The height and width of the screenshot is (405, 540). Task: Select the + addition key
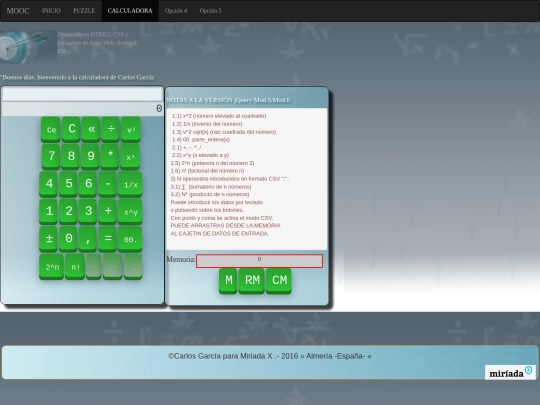[x=107, y=211]
